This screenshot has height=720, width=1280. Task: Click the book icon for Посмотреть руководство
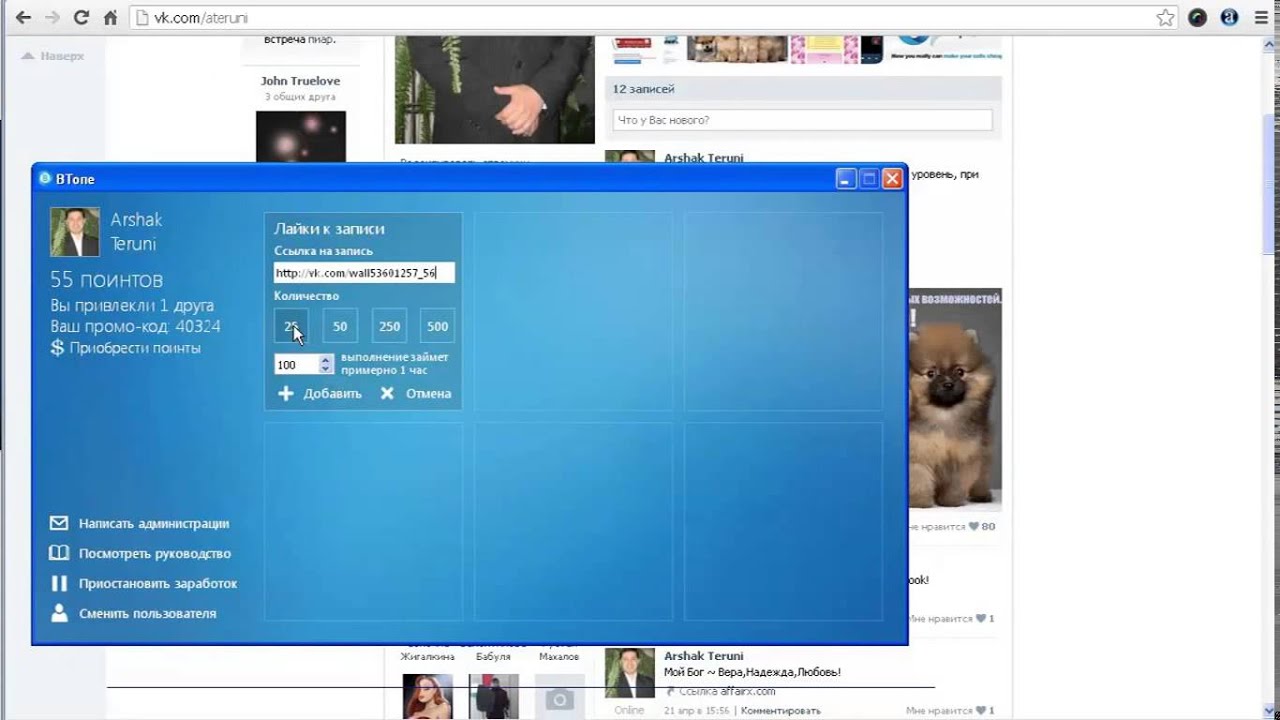pos(59,553)
